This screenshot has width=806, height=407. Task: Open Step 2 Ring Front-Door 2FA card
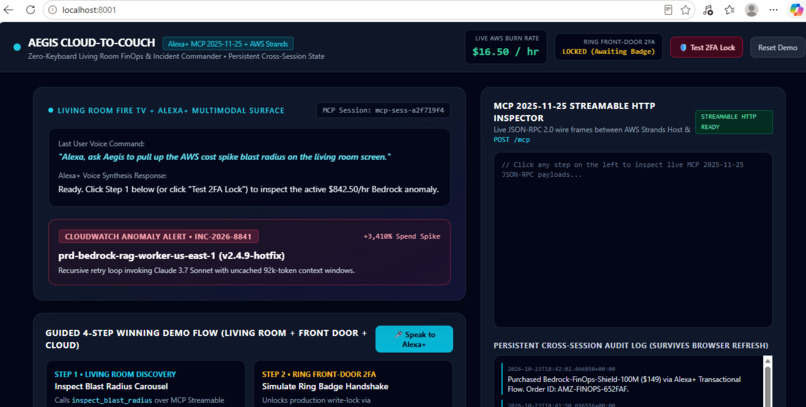pos(353,384)
